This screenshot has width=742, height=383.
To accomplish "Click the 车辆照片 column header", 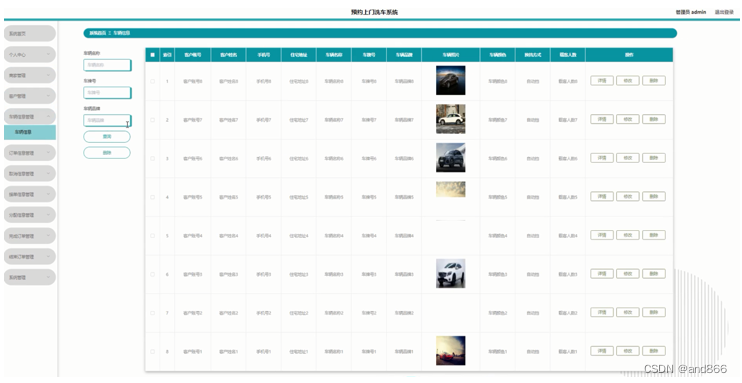I will (450, 55).
